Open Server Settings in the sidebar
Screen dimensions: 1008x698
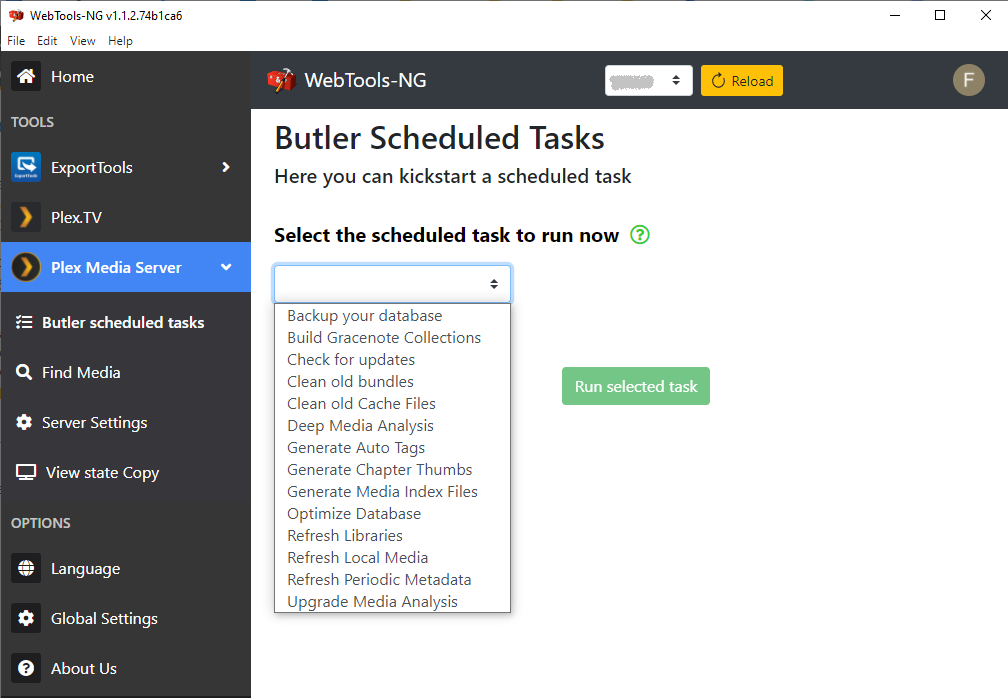pos(94,422)
